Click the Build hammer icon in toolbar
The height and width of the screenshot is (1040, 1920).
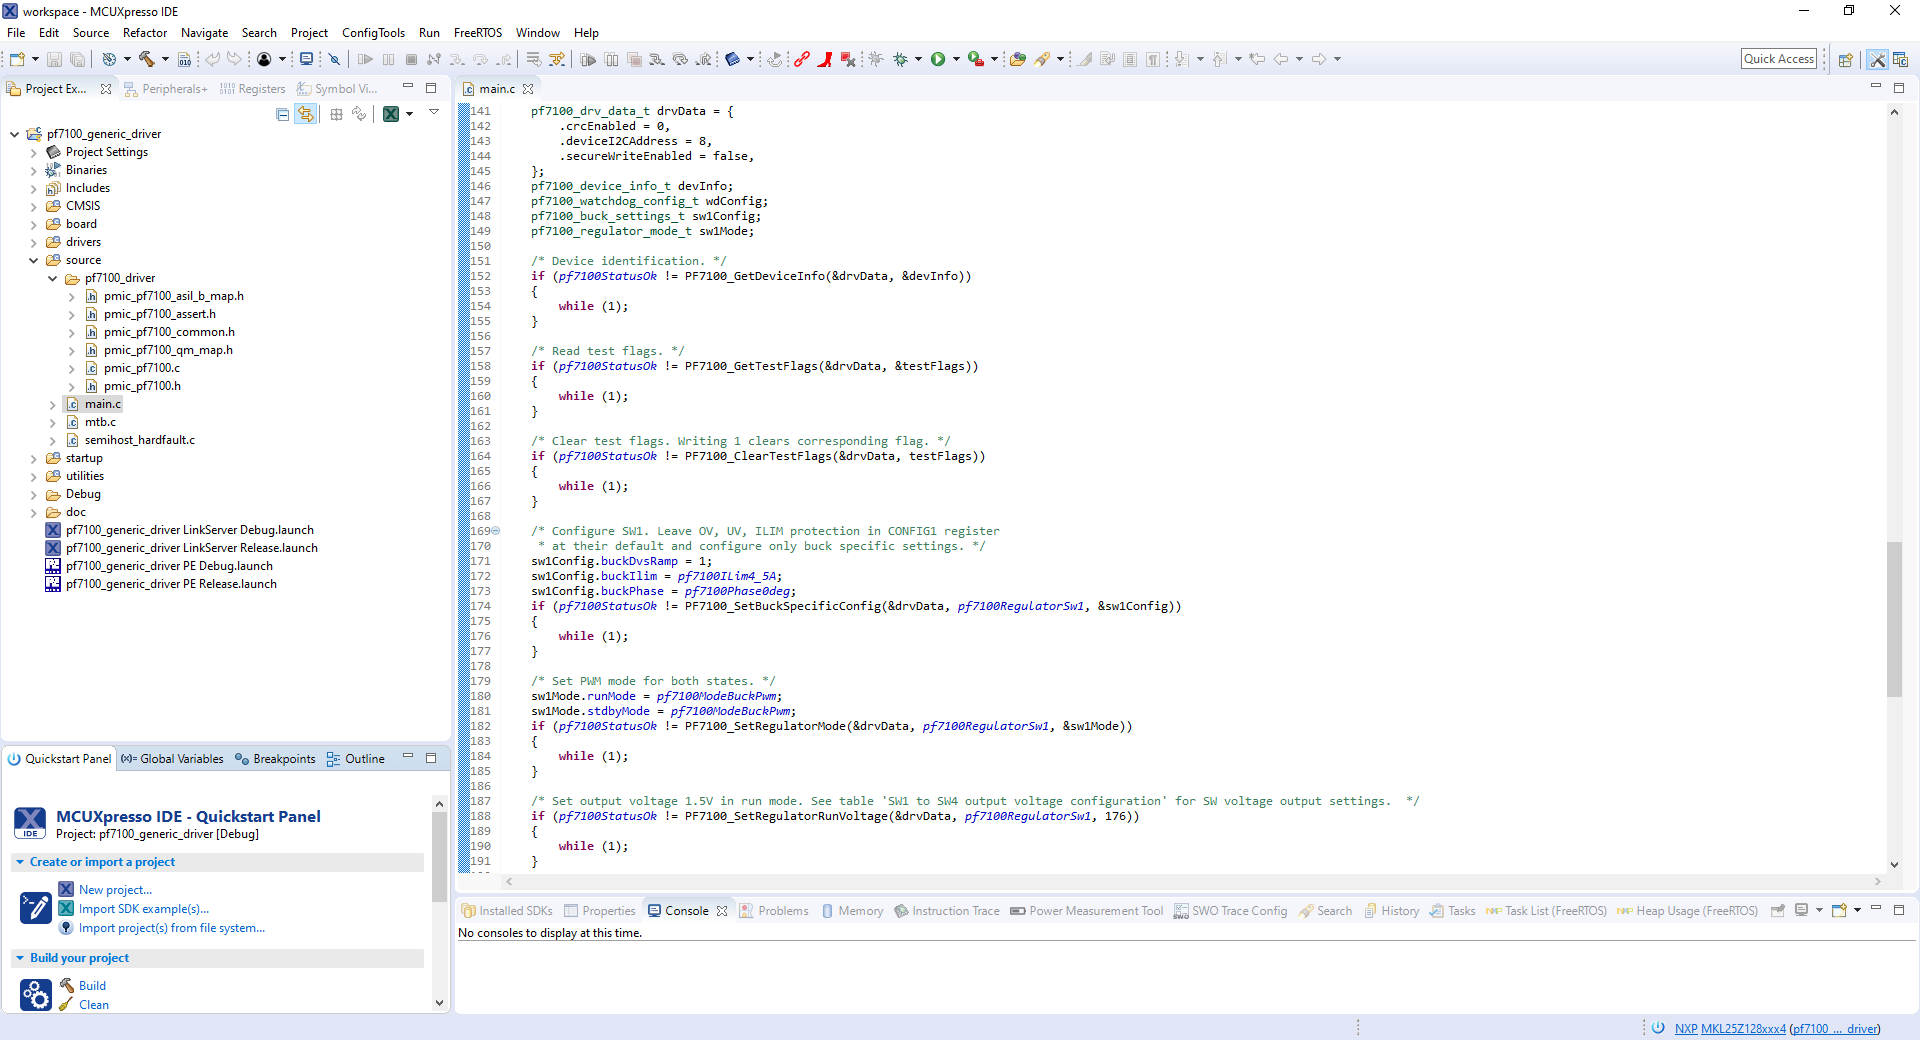146,59
